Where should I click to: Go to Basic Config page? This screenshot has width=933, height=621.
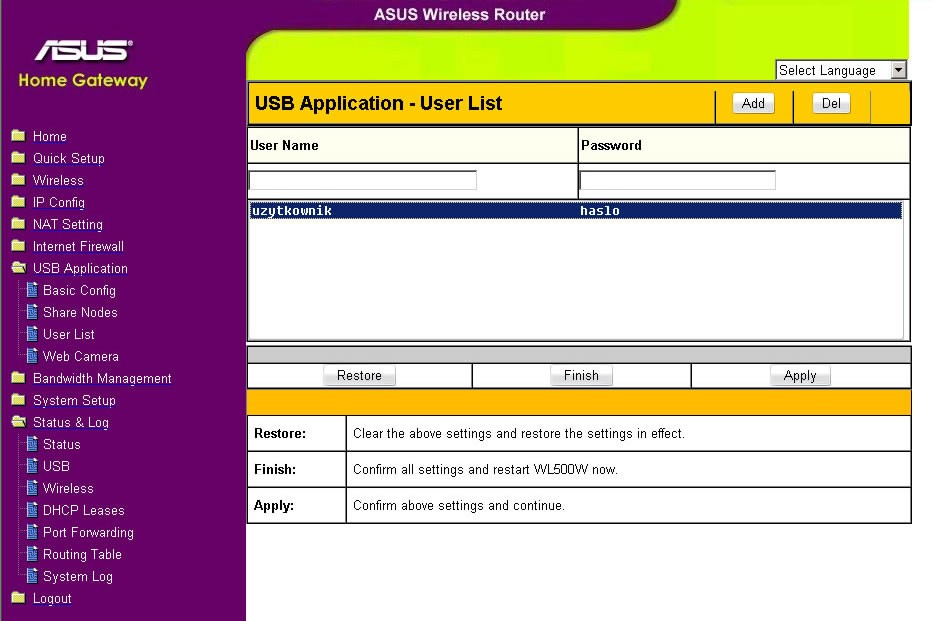[80, 290]
